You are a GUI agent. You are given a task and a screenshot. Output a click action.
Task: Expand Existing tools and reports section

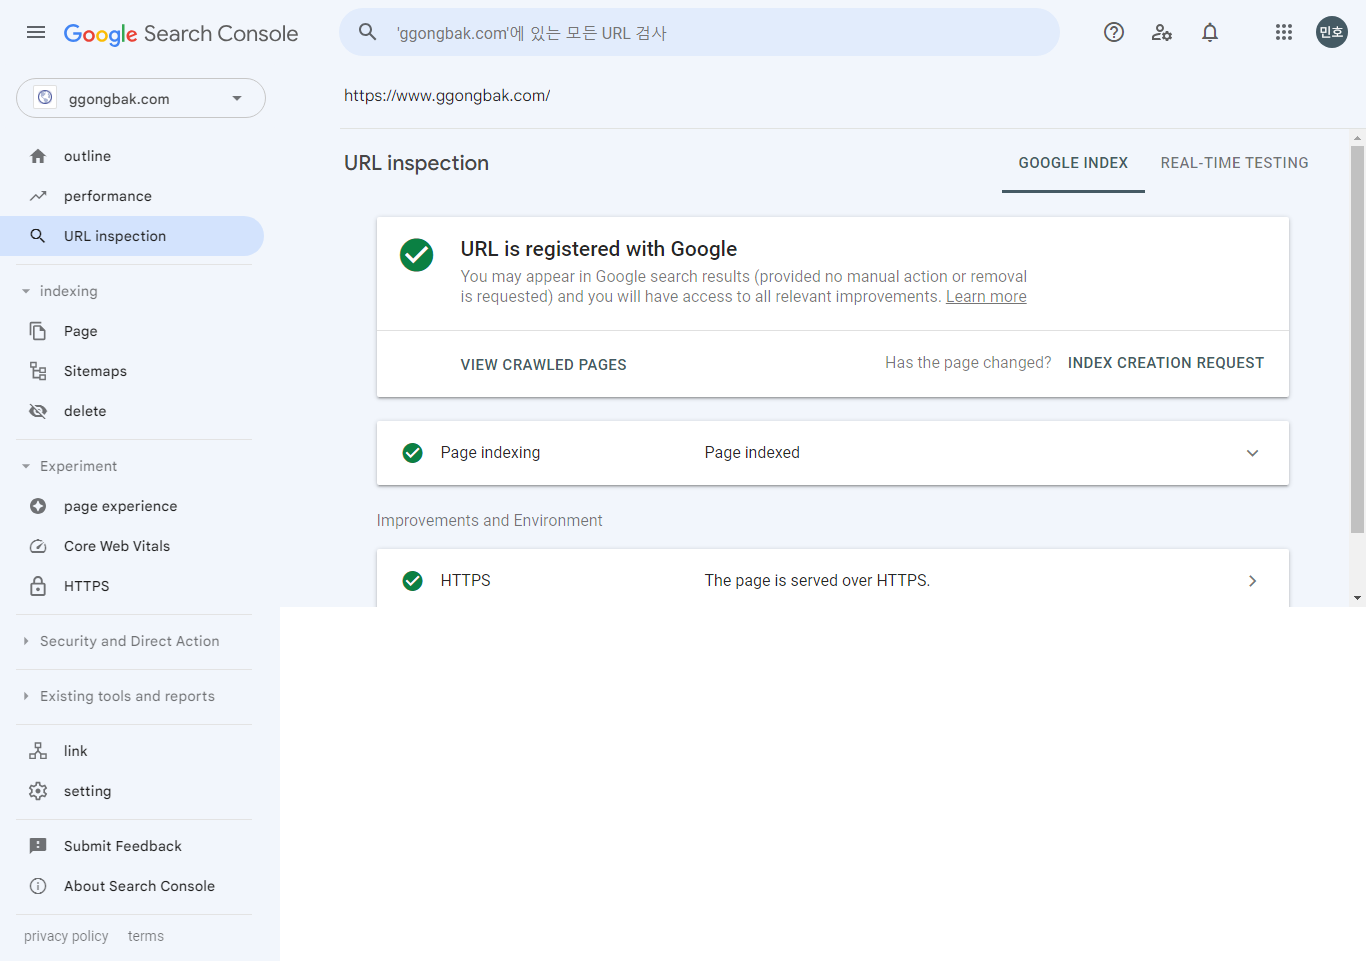click(127, 696)
